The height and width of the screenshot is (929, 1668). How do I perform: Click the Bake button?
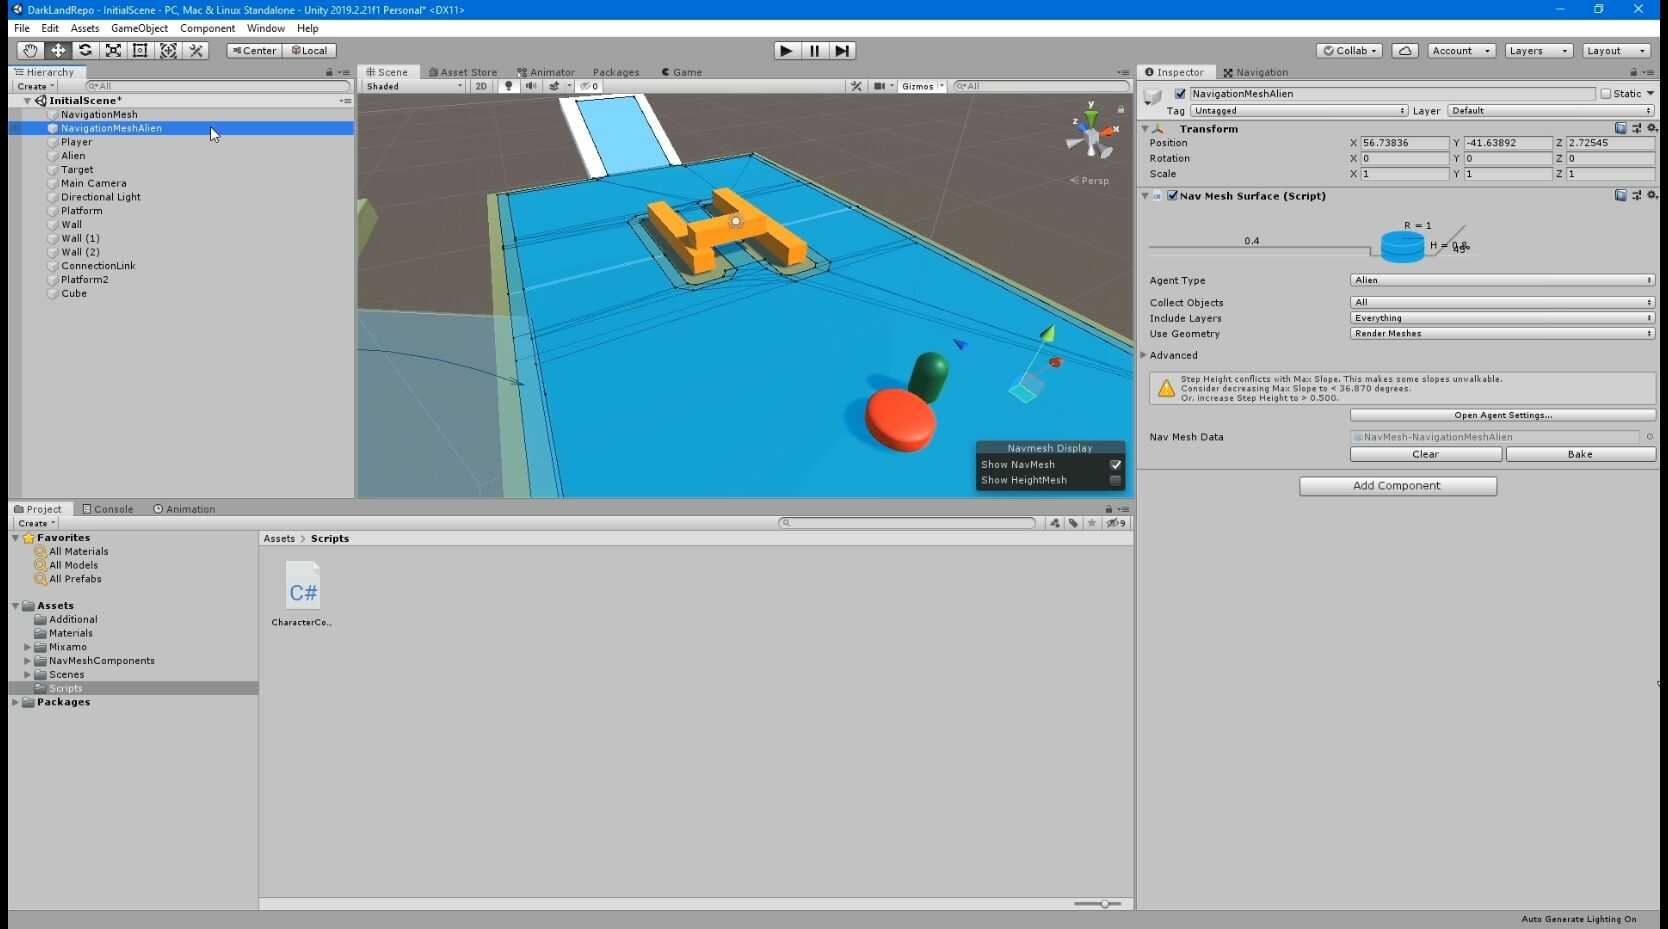click(x=1580, y=454)
